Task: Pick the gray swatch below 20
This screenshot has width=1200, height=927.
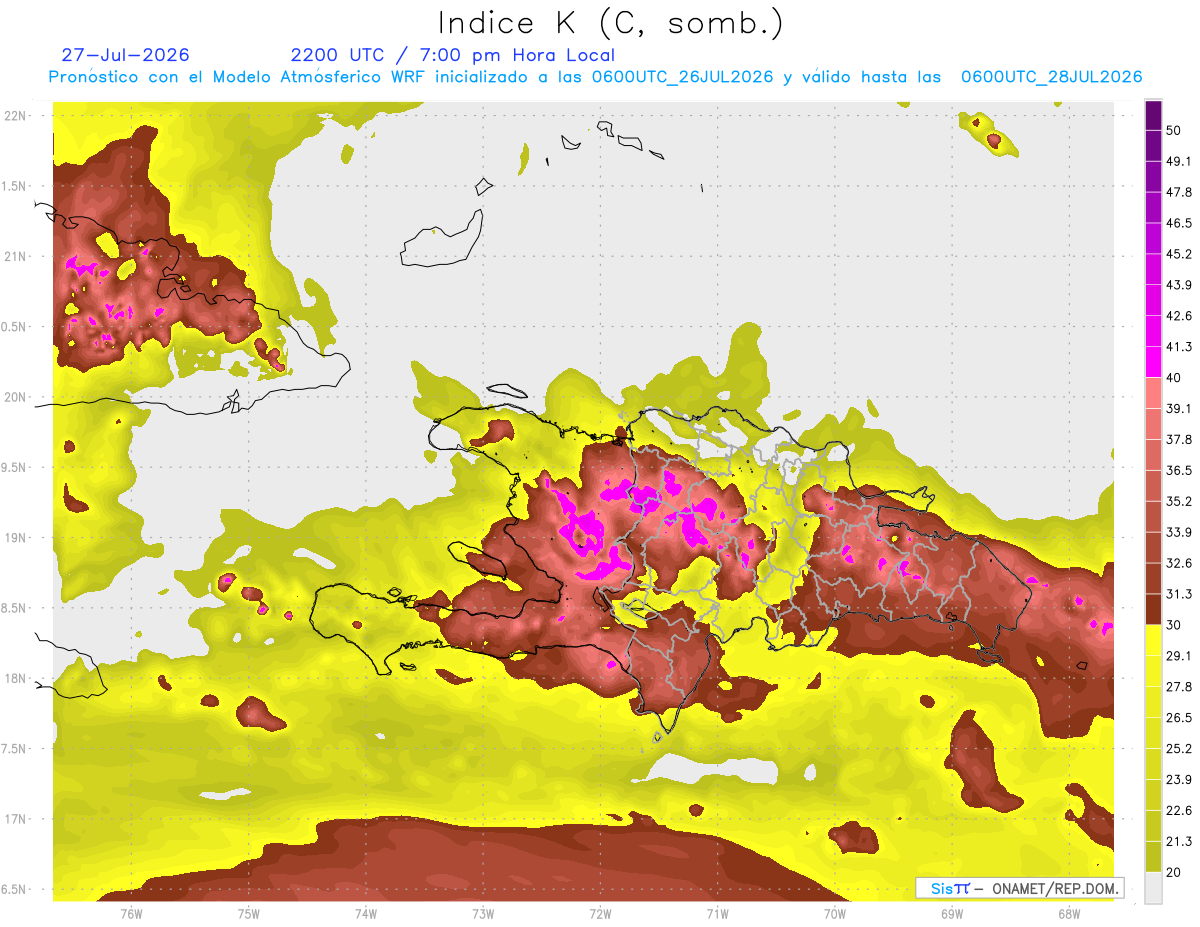Action: click(x=1153, y=888)
